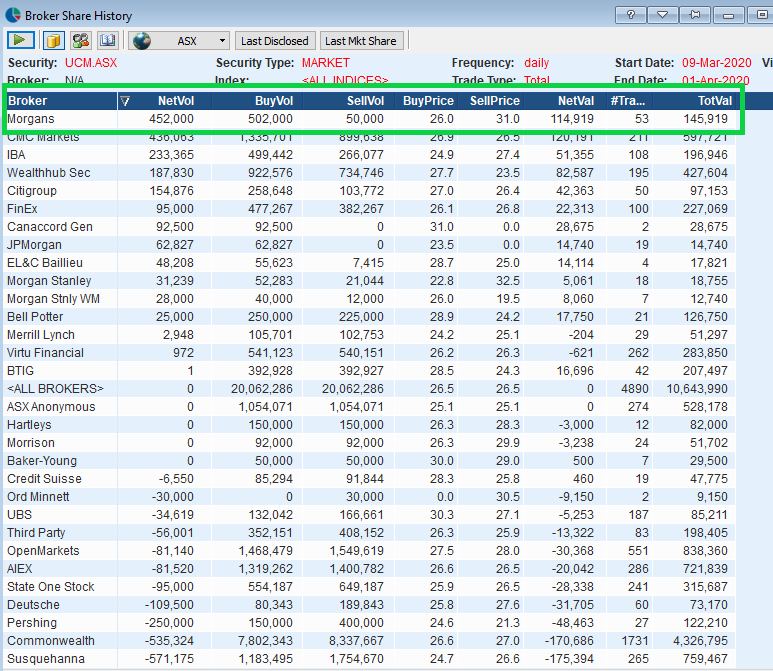This screenshot has width=773, height=671.
Task: Select the Wealthhub Sec row
Action: point(370,173)
